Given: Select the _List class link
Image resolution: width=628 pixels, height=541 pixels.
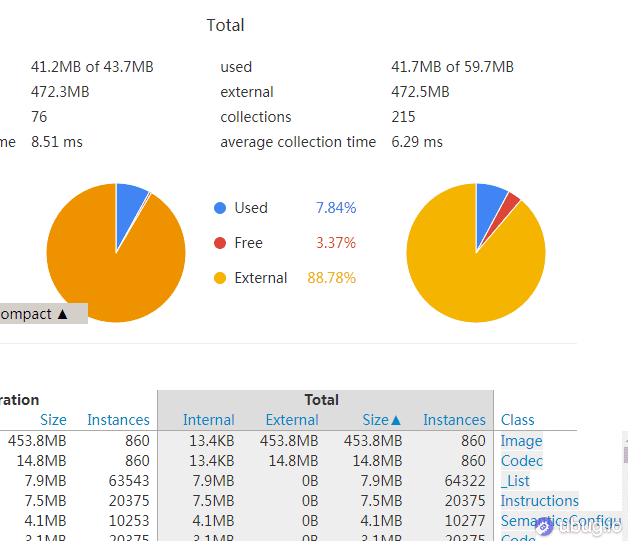Looking at the screenshot, I should point(515,481).
